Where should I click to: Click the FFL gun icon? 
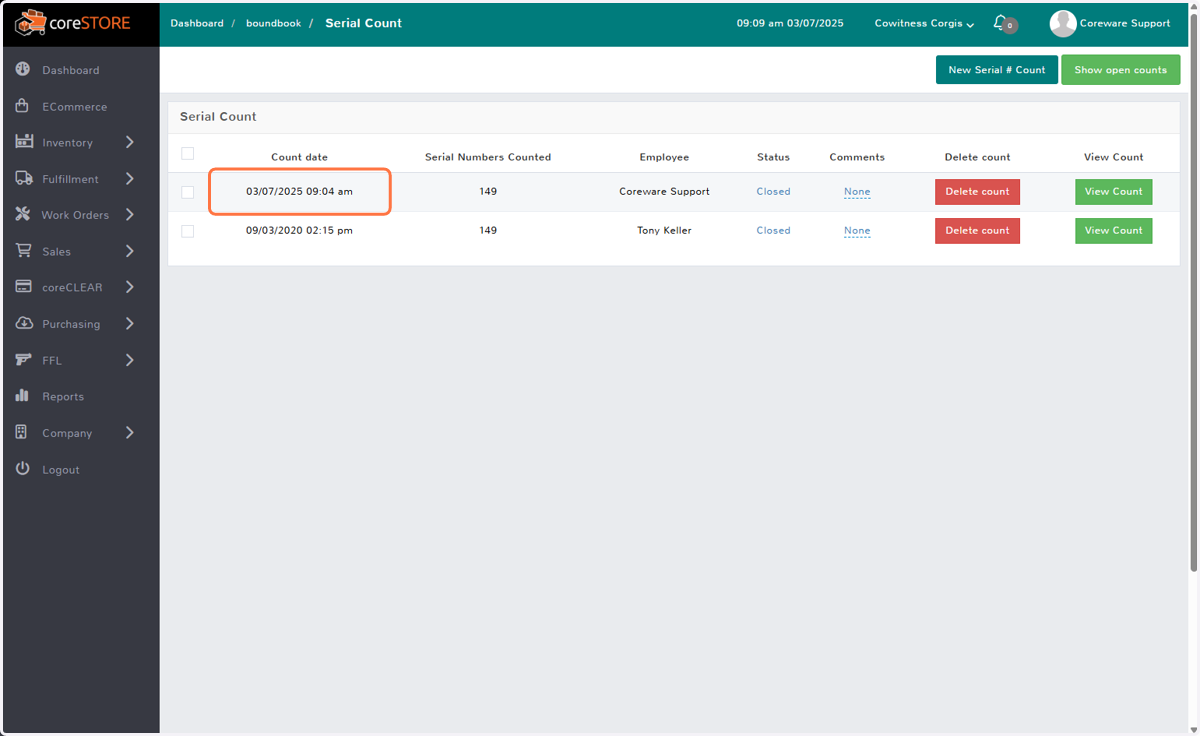click(24, 360)
